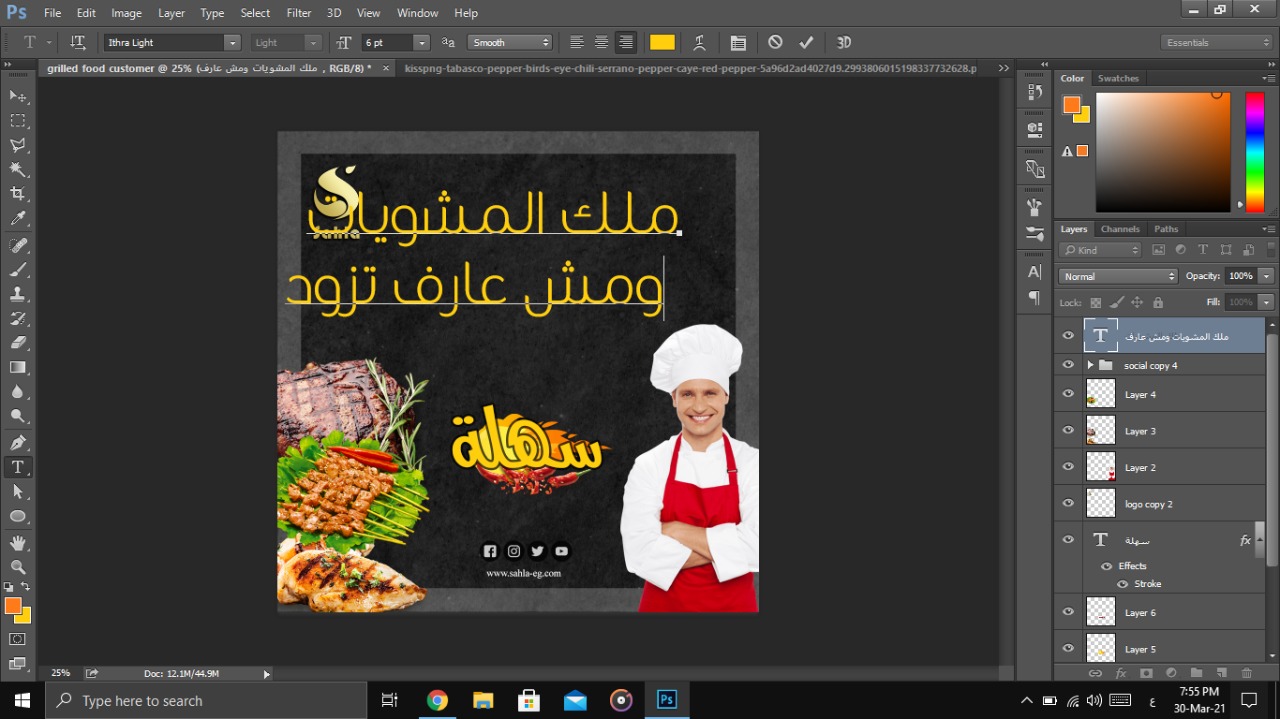Cancel current text edits

775,43
